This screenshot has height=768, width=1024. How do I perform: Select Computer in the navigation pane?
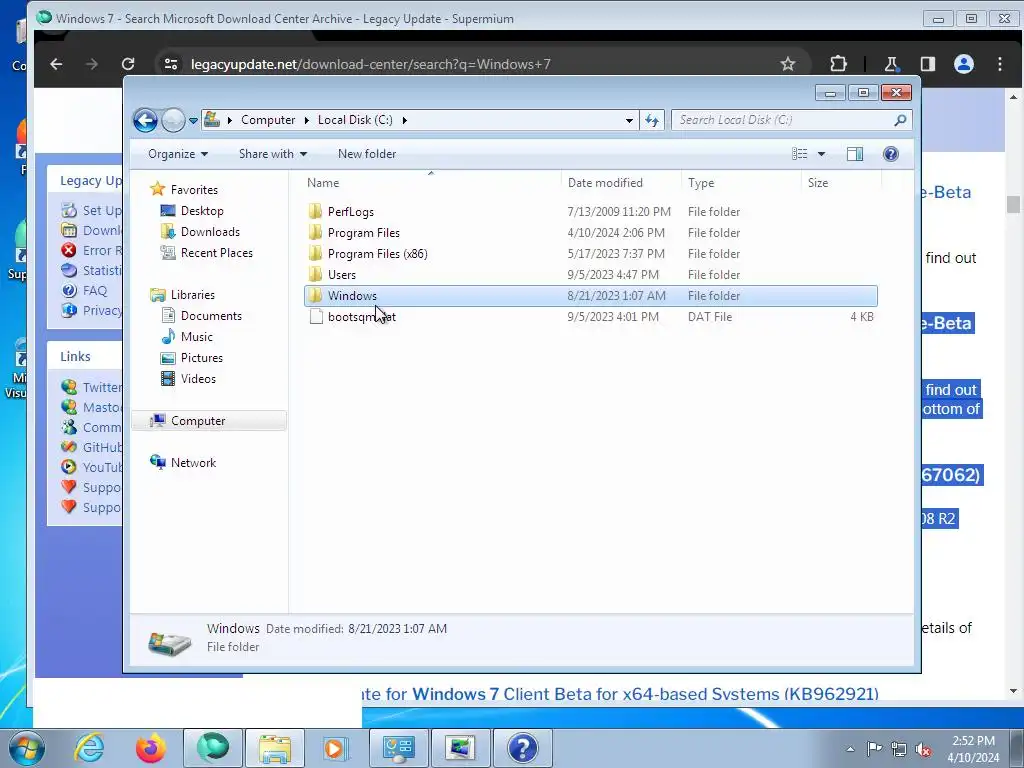point(209,421)
